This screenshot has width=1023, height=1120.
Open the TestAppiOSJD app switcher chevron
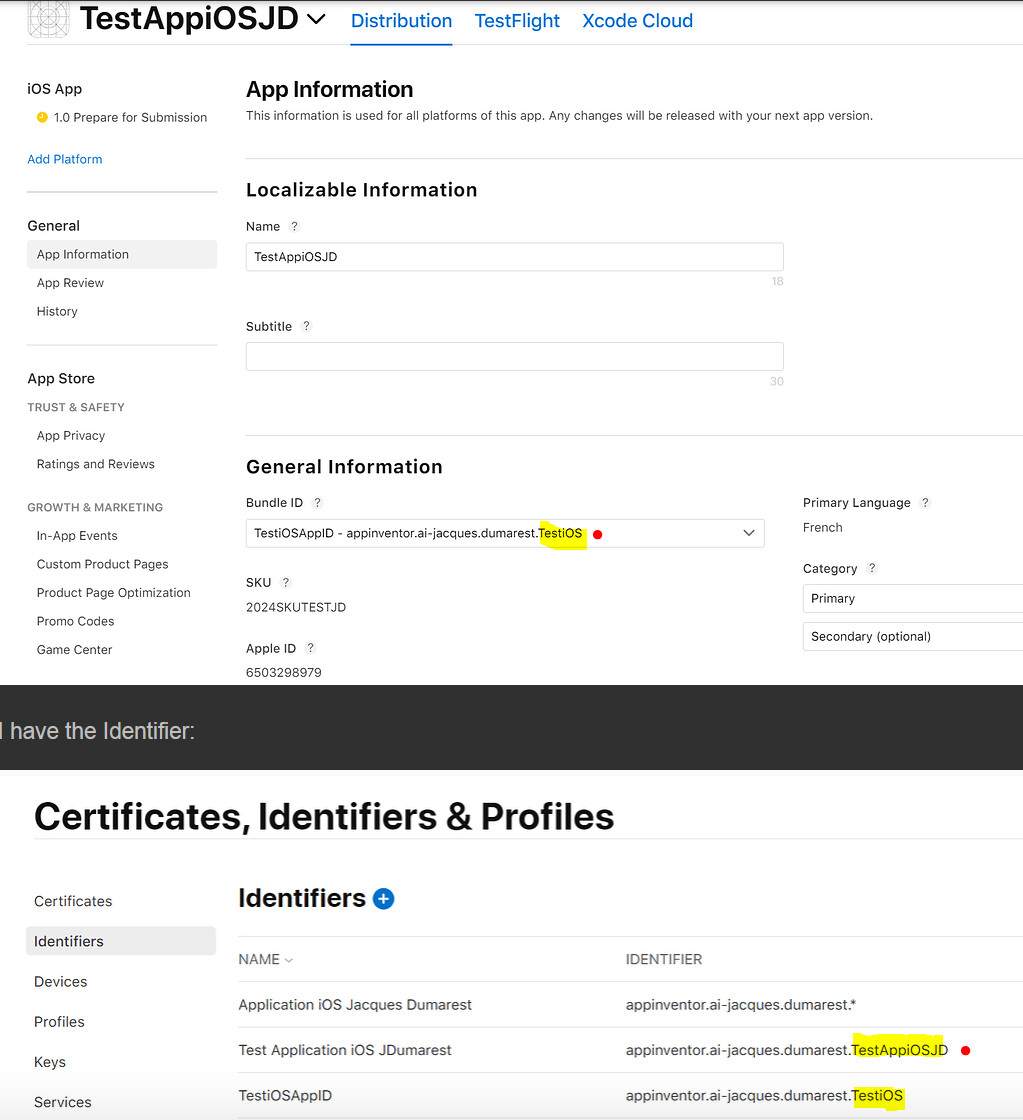[316, 19]
